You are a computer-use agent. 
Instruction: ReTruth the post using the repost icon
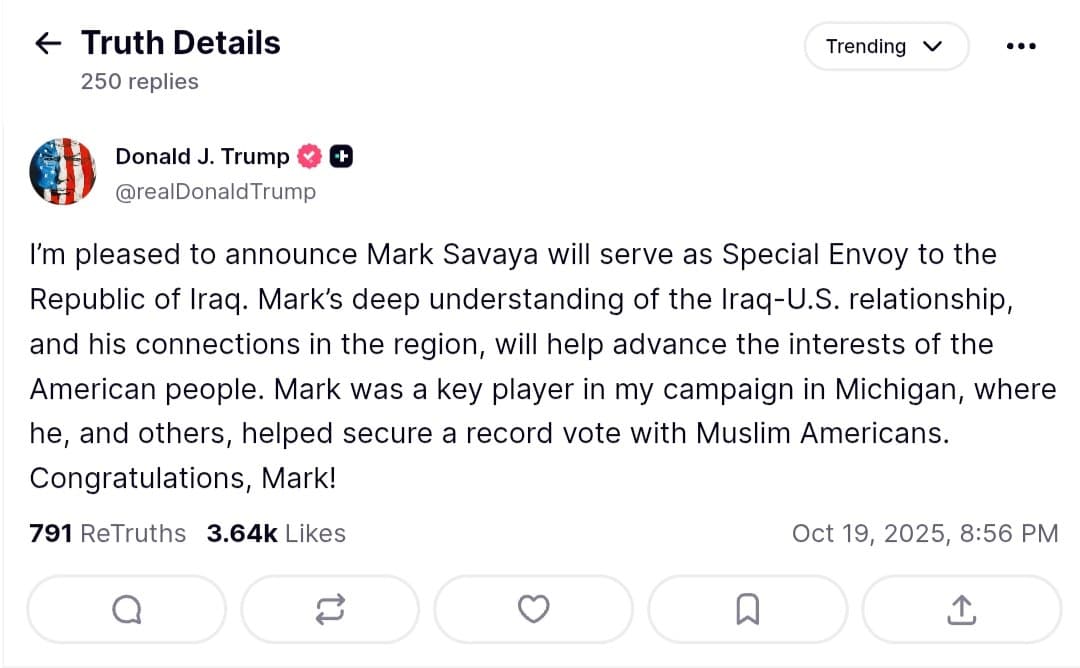(x=330, y=609)
